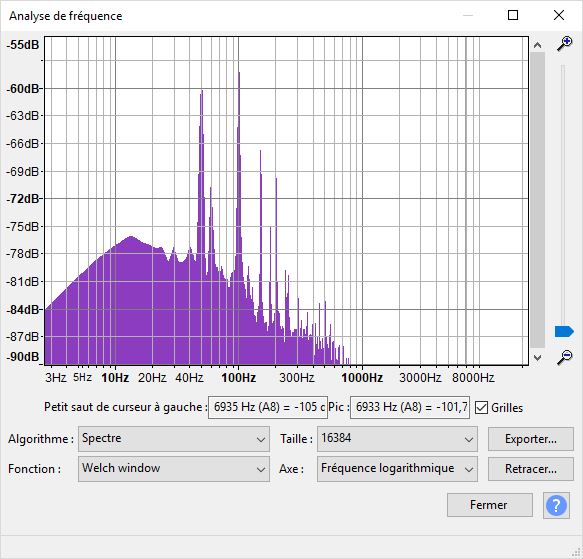Image resolution: width=583 pixels, height=559 pixels.
Task: Click the Exporter... button
Action: (x=531, y=439)
